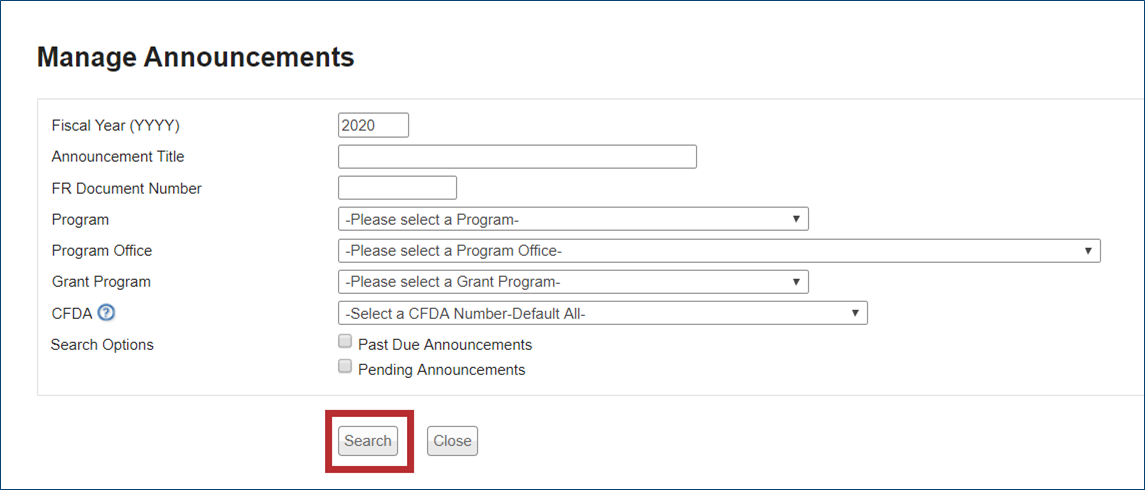Open the CFDA Number dropdown
Screen dimensions: 1145x490
pos(603,313)
